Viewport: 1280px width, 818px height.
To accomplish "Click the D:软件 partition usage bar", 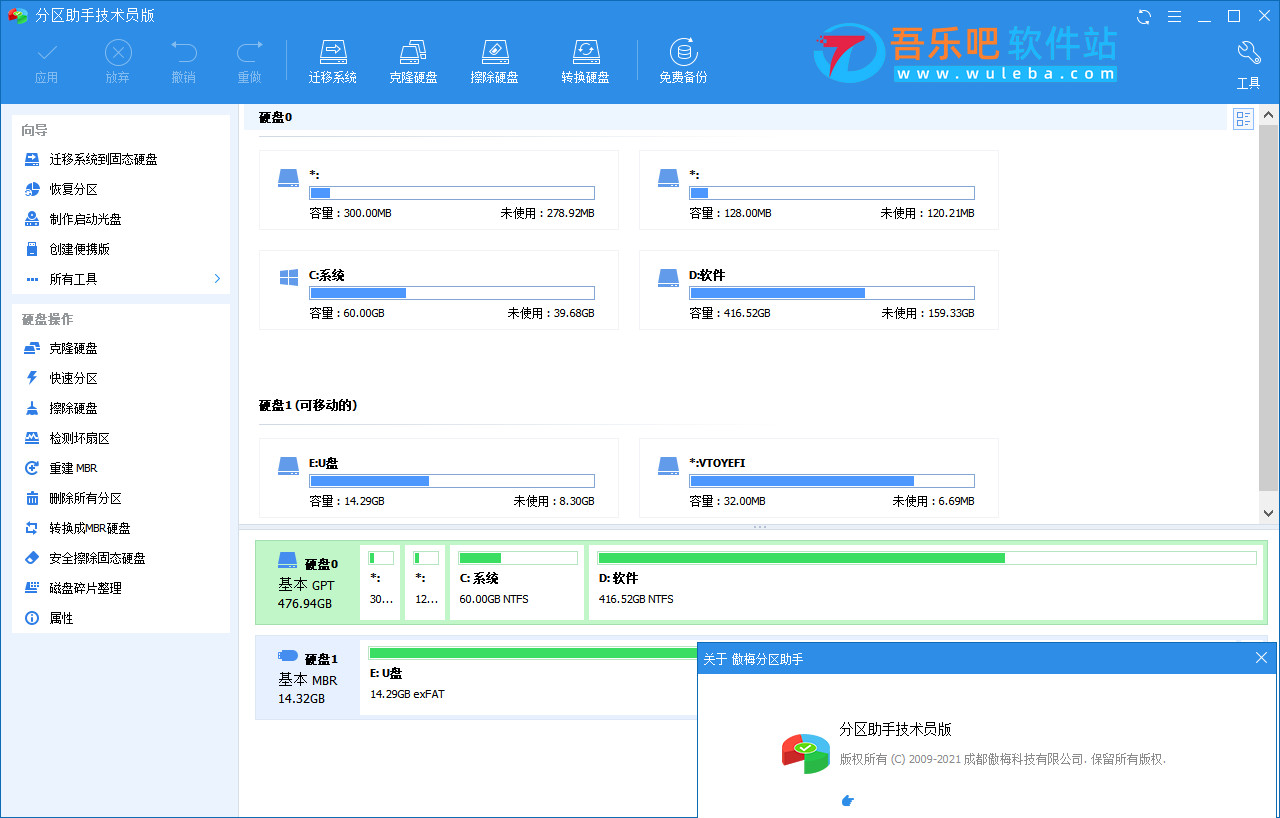I will (x=831, y=293).
